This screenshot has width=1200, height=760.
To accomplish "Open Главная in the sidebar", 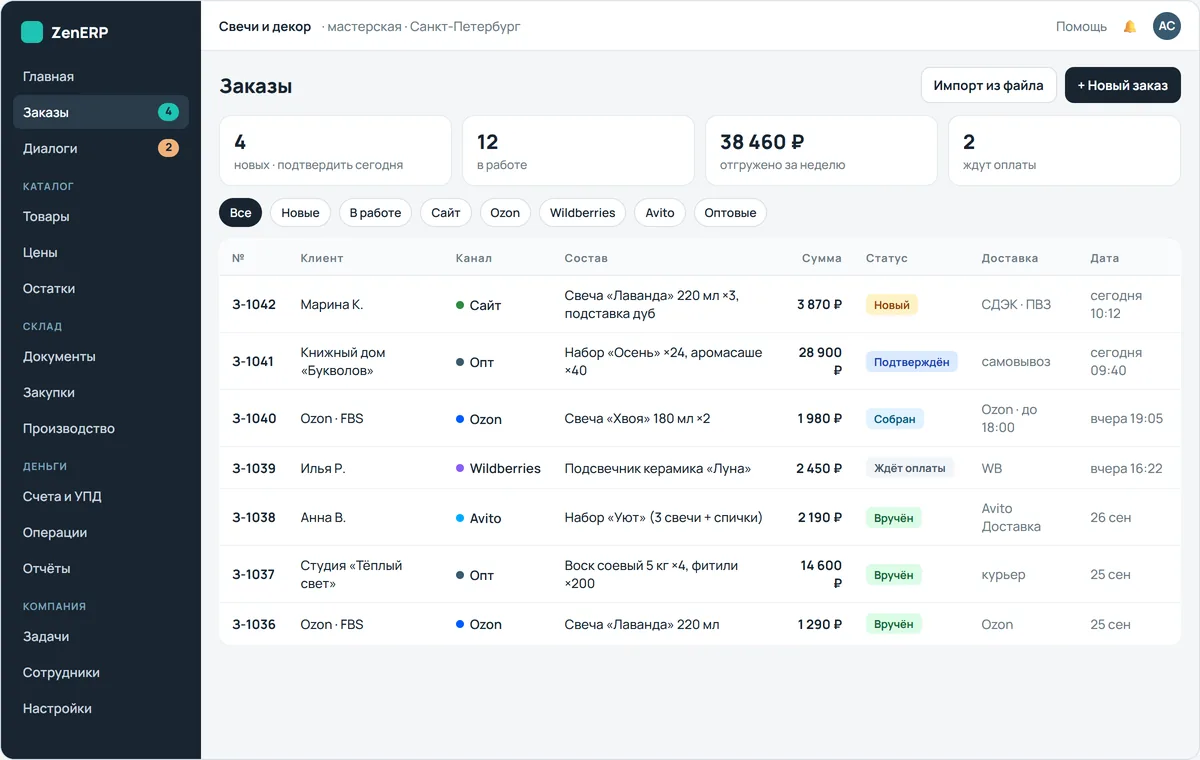I will click(100, 76).
